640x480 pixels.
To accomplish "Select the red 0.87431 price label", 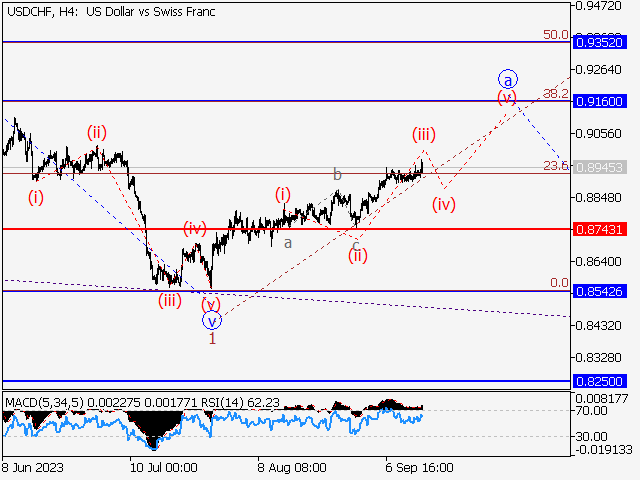I will (x=600, y=229).
